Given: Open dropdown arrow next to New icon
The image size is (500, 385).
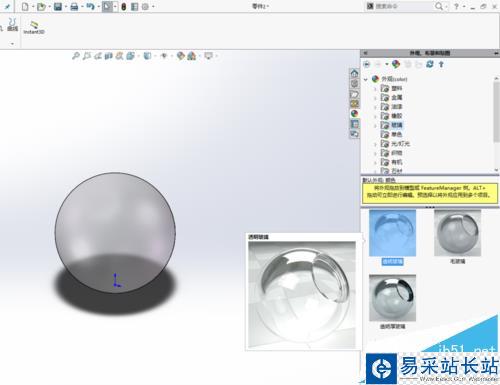Looking at the screenshot, I should coord(33,7).
